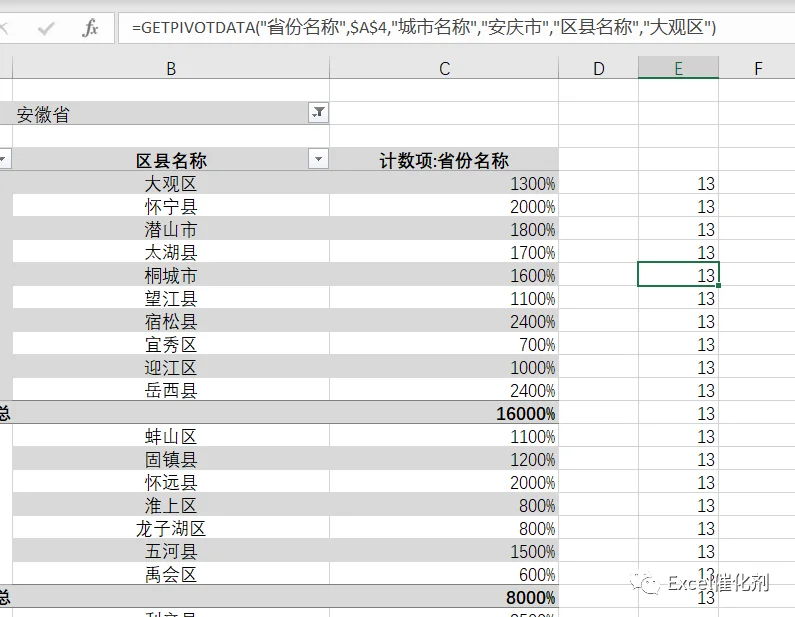This screenshot has height=617, width=795.
Task: Select the 太湖县 cell
Action: click(171, 252)
